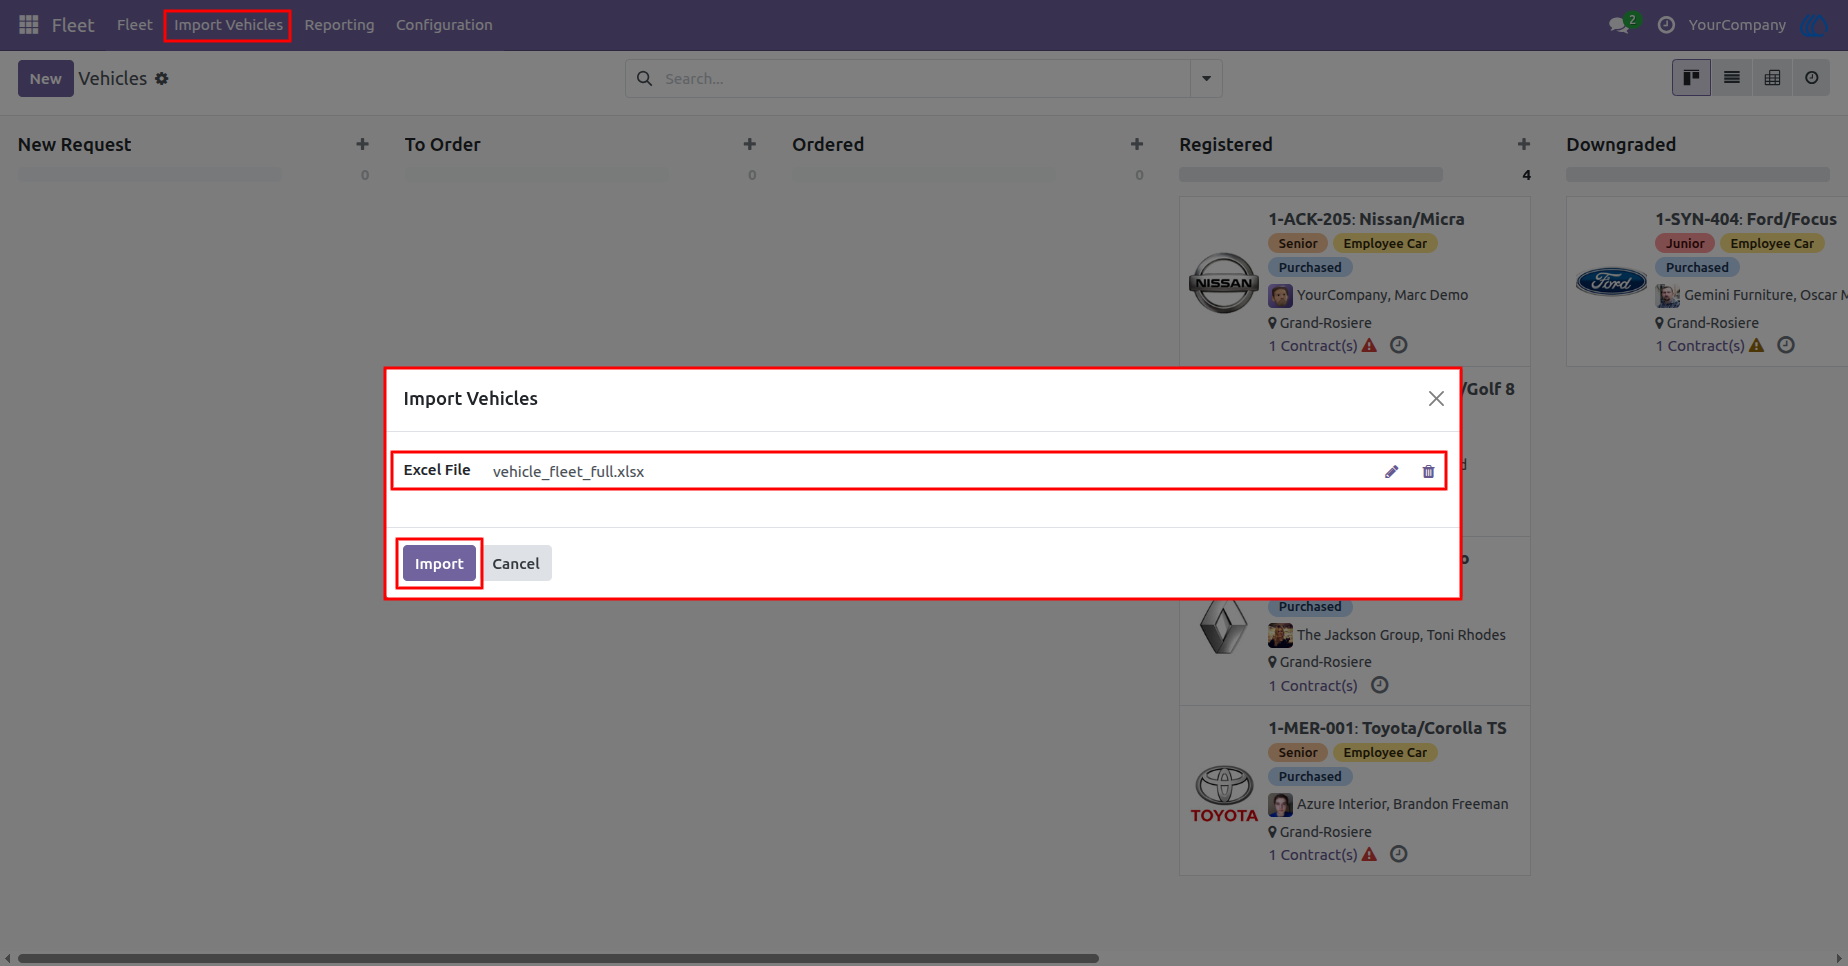Open activity clock on Toyota/Corolla card
1848x966 pixels.
(1399, 854)
